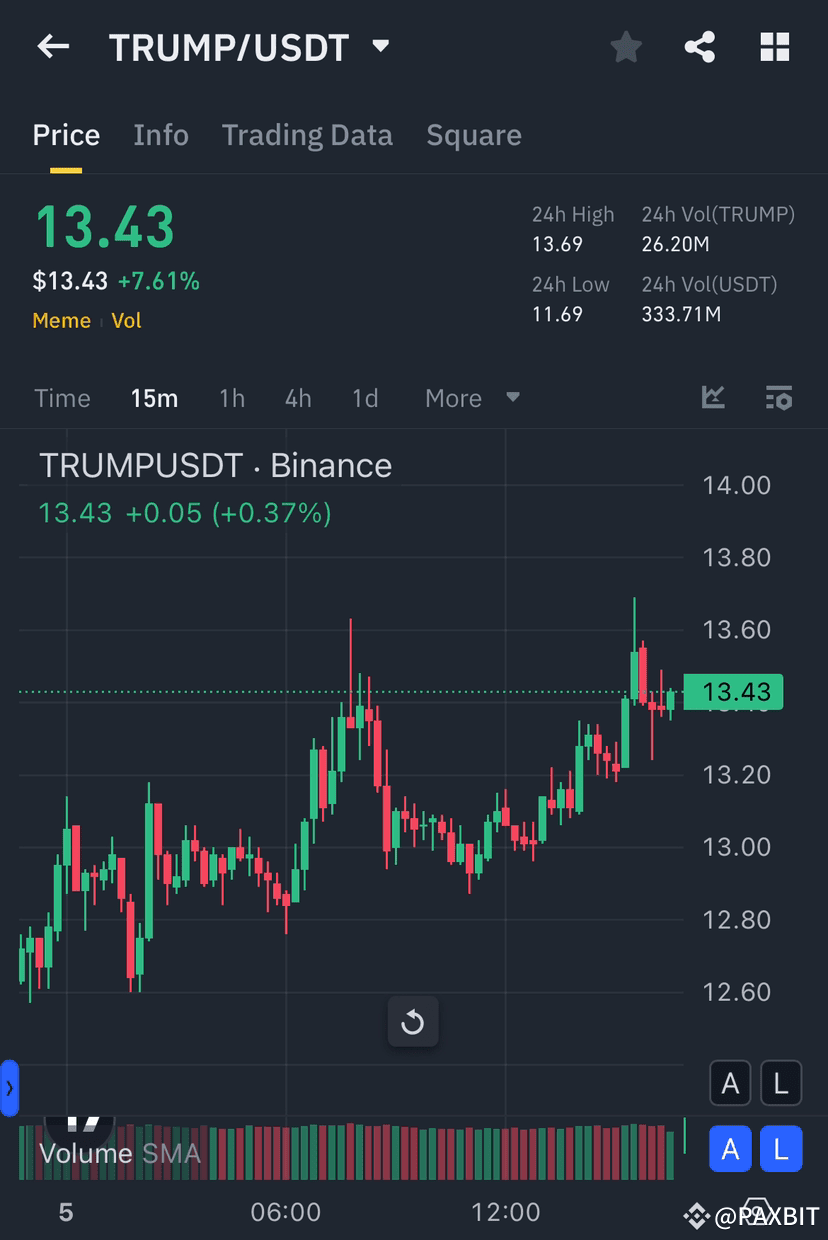The height and width of the screenshot is (1240, 828).
Task: Open the grid layout icon
Action: tap(775, 46)
